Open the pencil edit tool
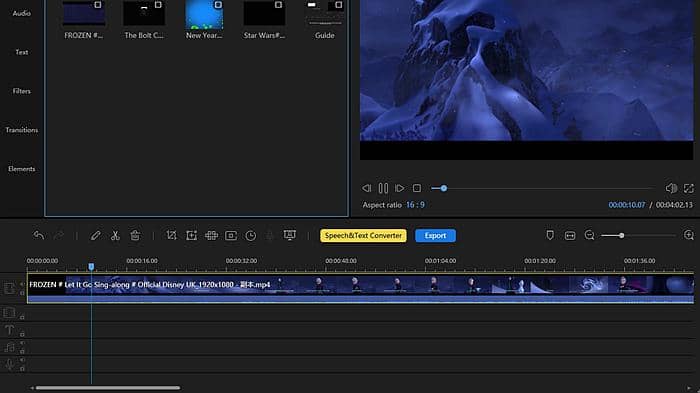 pos(95,235)
